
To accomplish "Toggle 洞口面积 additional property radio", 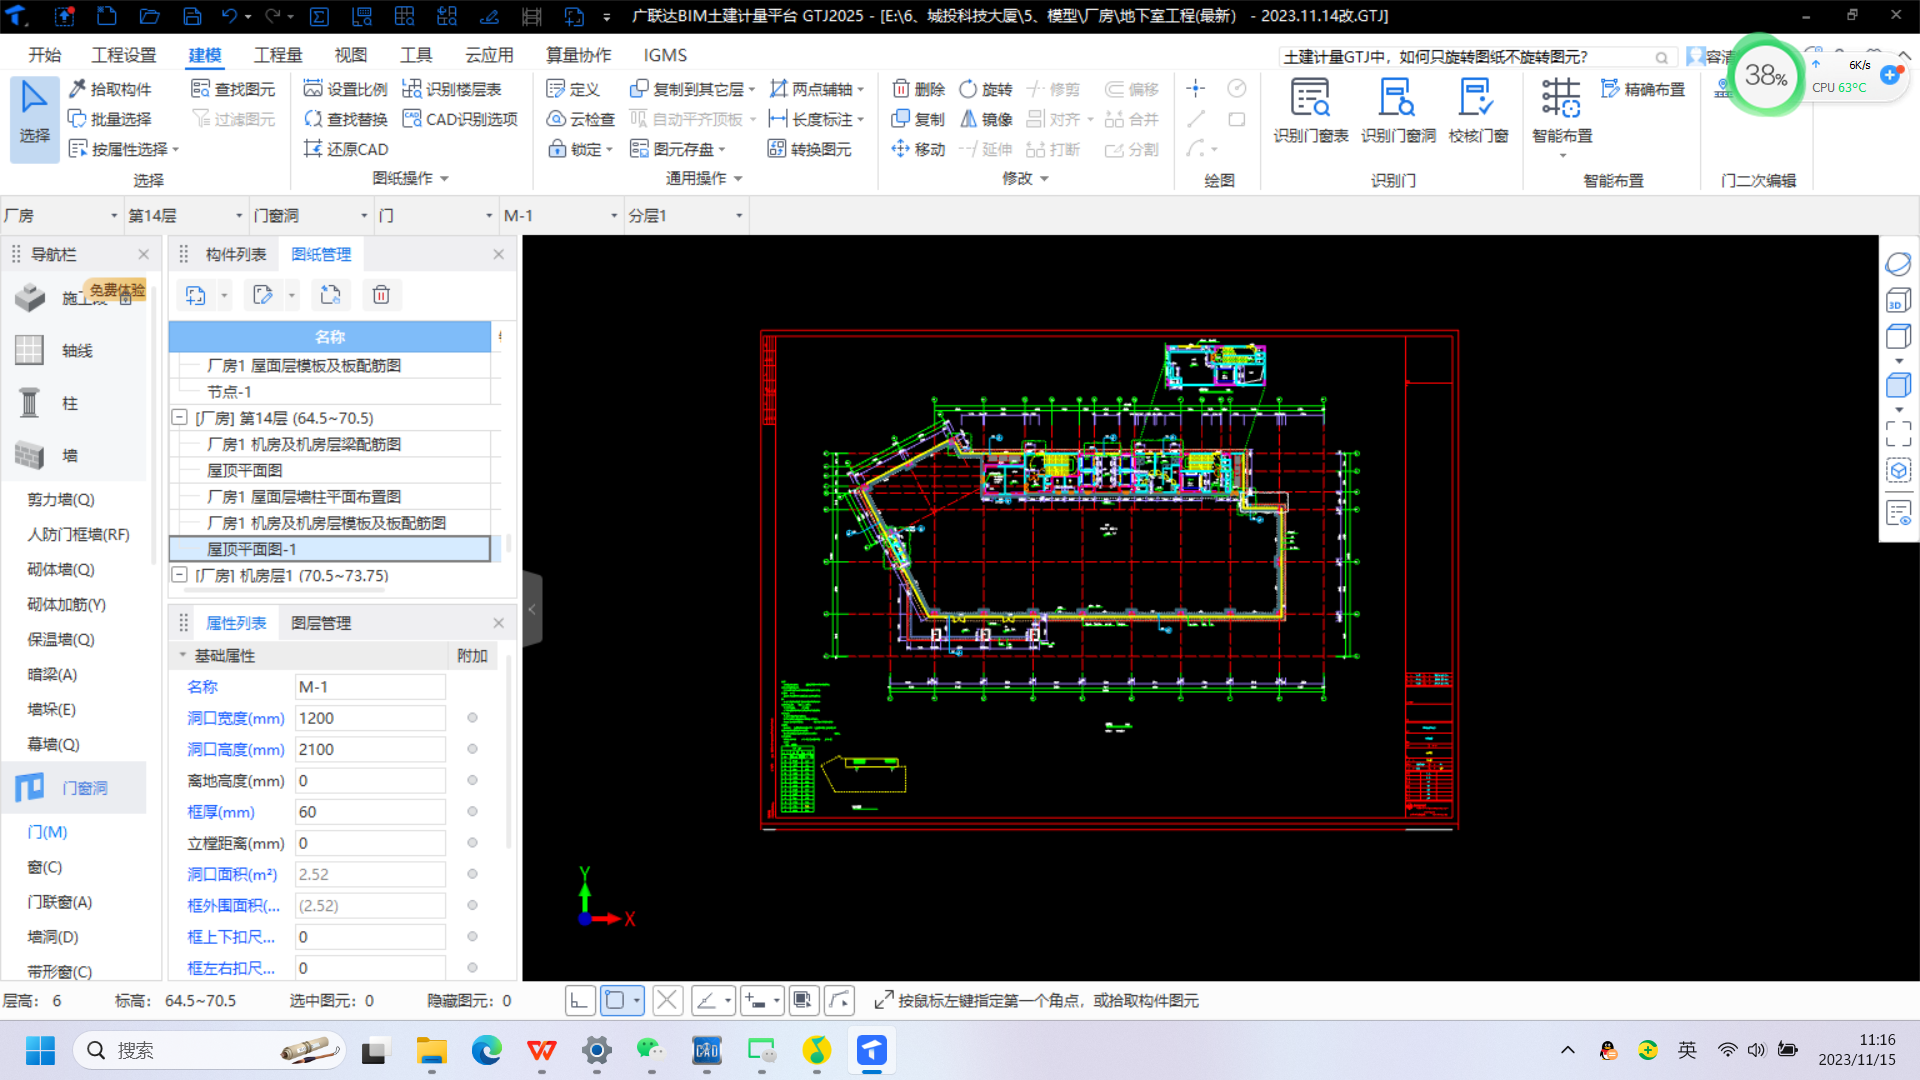I will coord(472,874).
